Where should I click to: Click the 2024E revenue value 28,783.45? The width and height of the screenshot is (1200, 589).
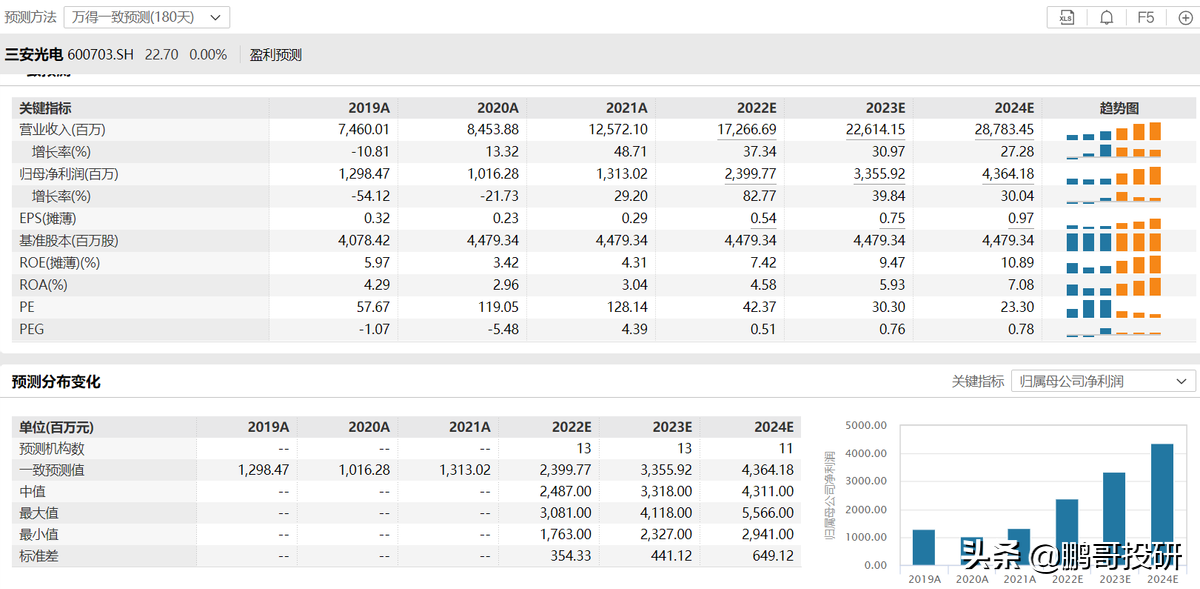(x=1004, y=130)
